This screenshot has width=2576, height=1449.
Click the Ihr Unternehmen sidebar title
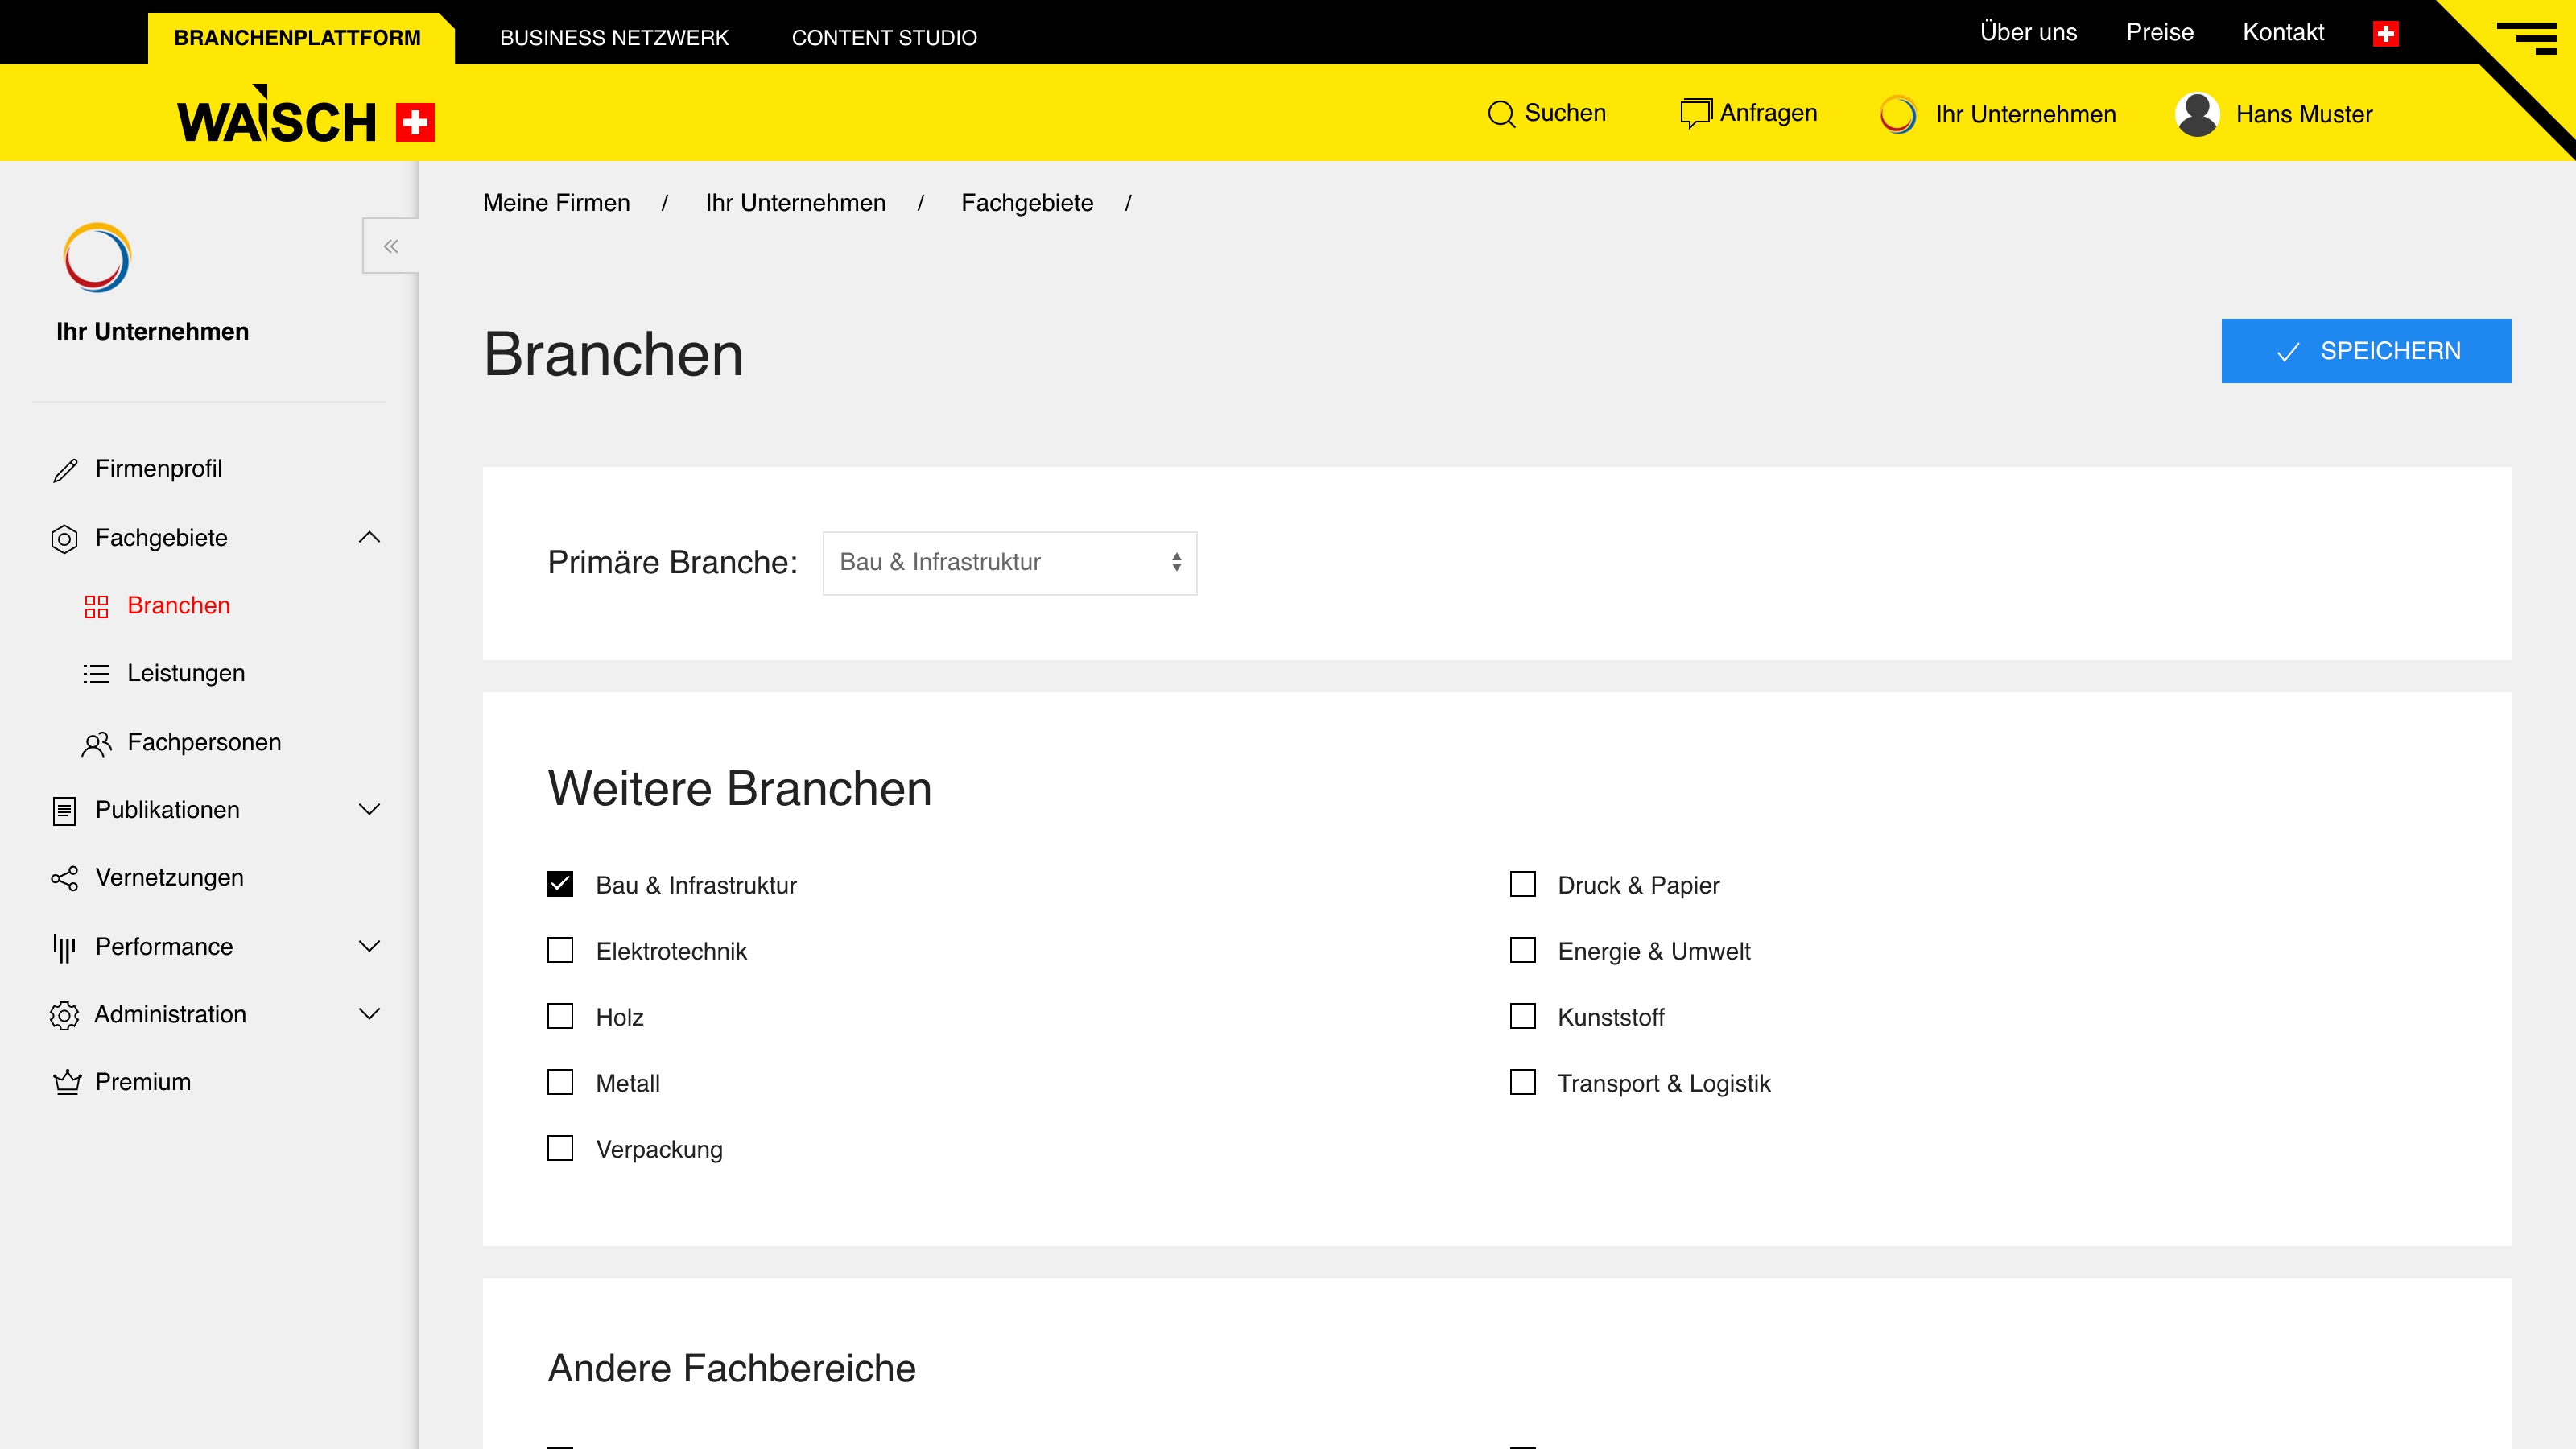click(152, 332)
